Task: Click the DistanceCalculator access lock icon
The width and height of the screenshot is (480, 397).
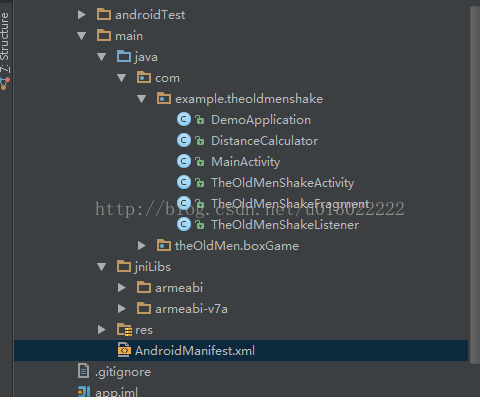Action: pyautogui.click(x=200, y=141)
